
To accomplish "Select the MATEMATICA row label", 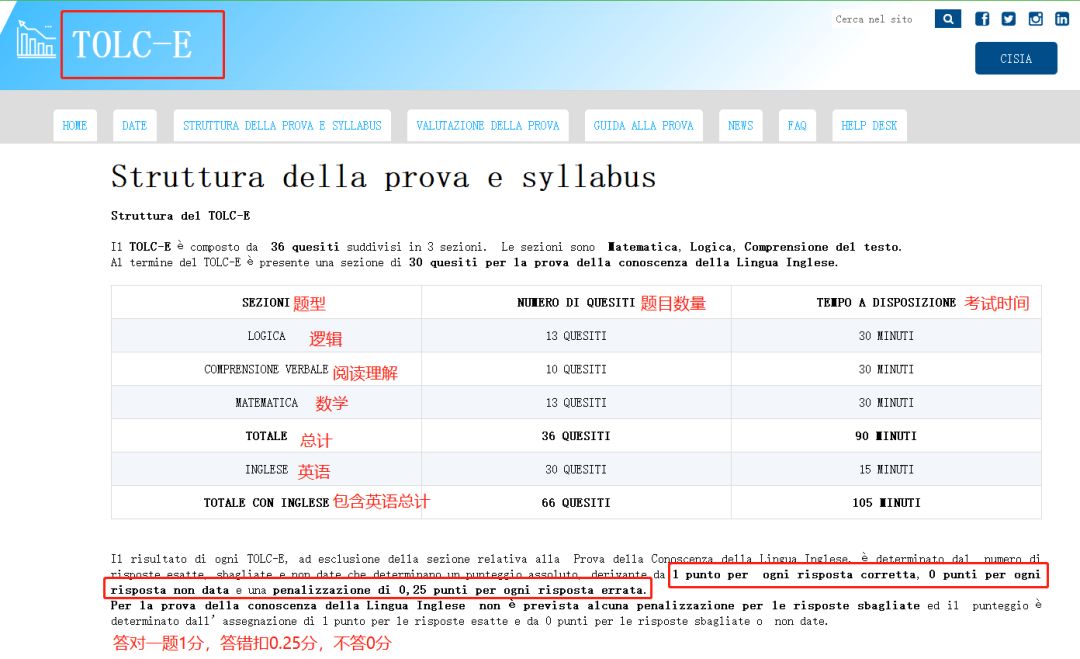I will pos(267,402).
